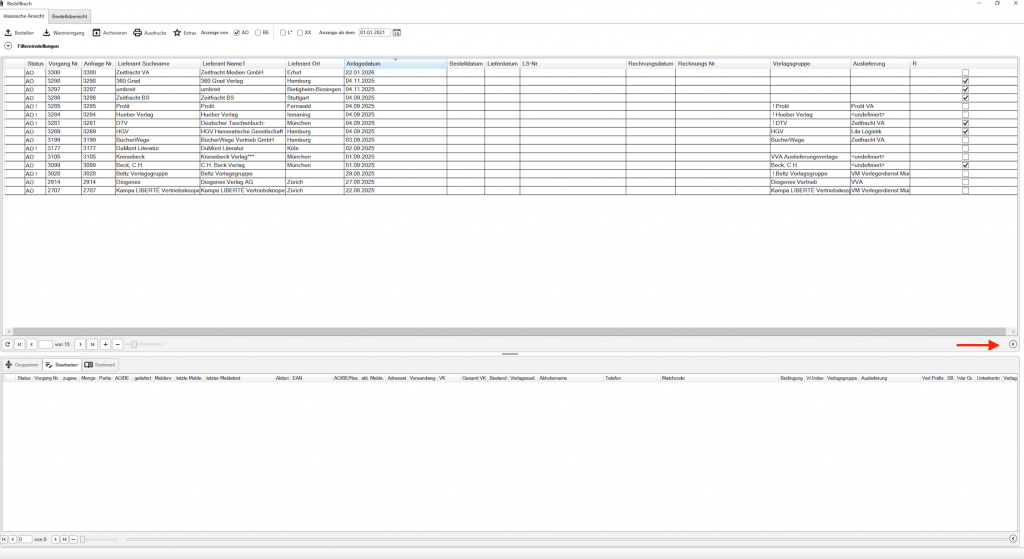Adjust the zoom slider in the upper navigator
1024x559 pixels.
pos(133,344)
